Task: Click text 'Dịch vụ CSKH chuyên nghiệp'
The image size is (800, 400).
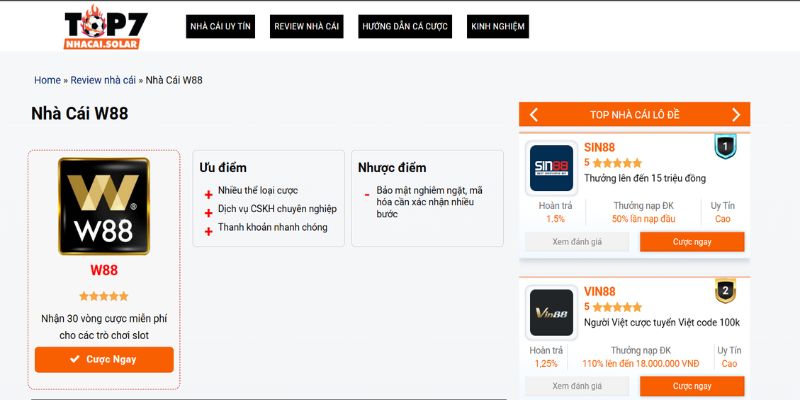Action: (x=277, y=209)
